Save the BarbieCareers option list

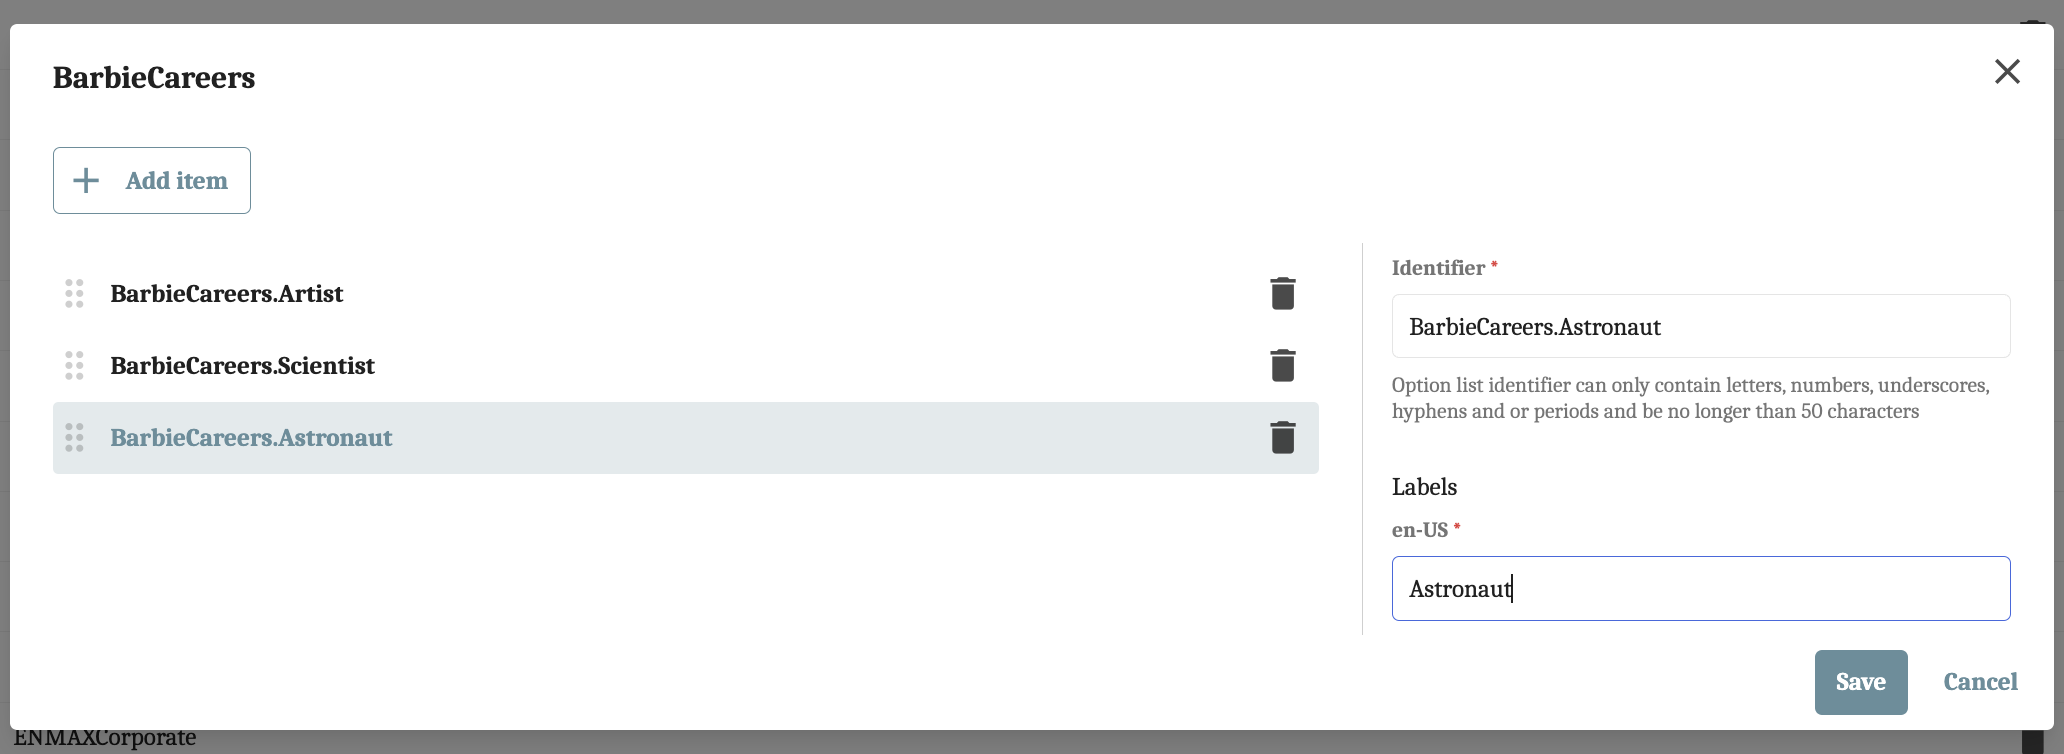(1860, 682)
